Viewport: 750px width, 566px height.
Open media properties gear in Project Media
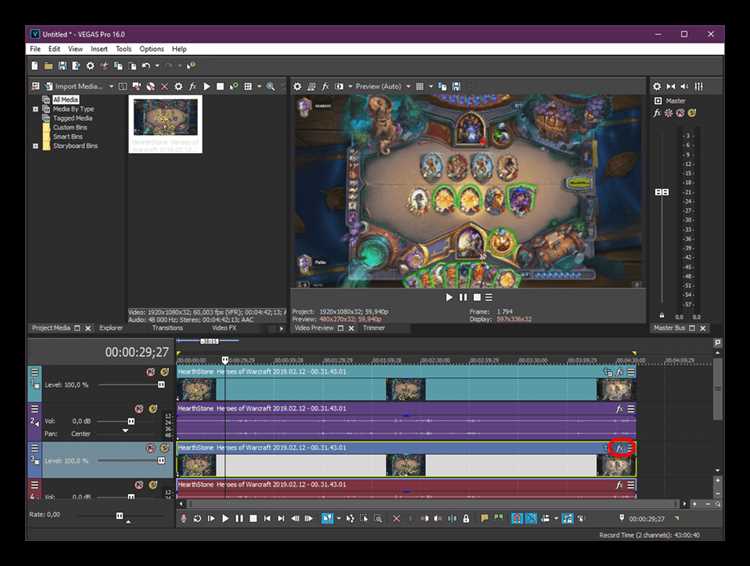178,87
